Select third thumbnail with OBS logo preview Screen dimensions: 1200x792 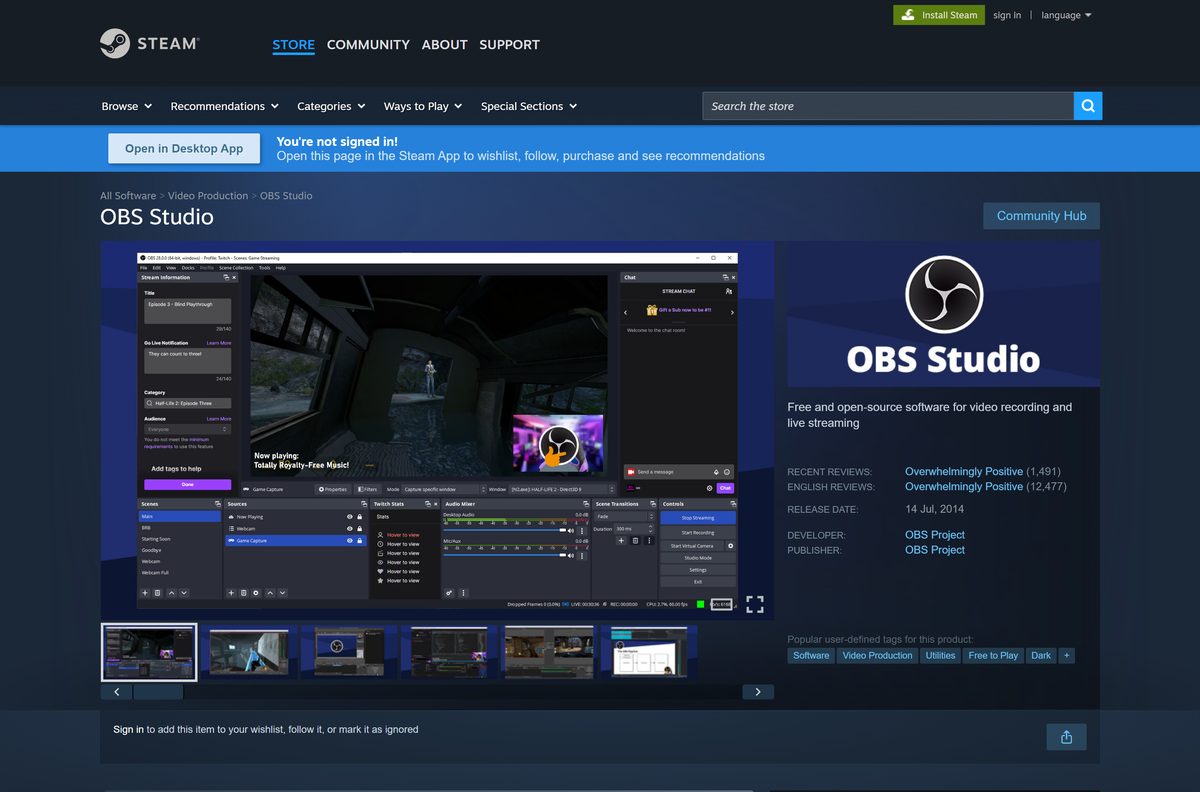pos(349,652)
